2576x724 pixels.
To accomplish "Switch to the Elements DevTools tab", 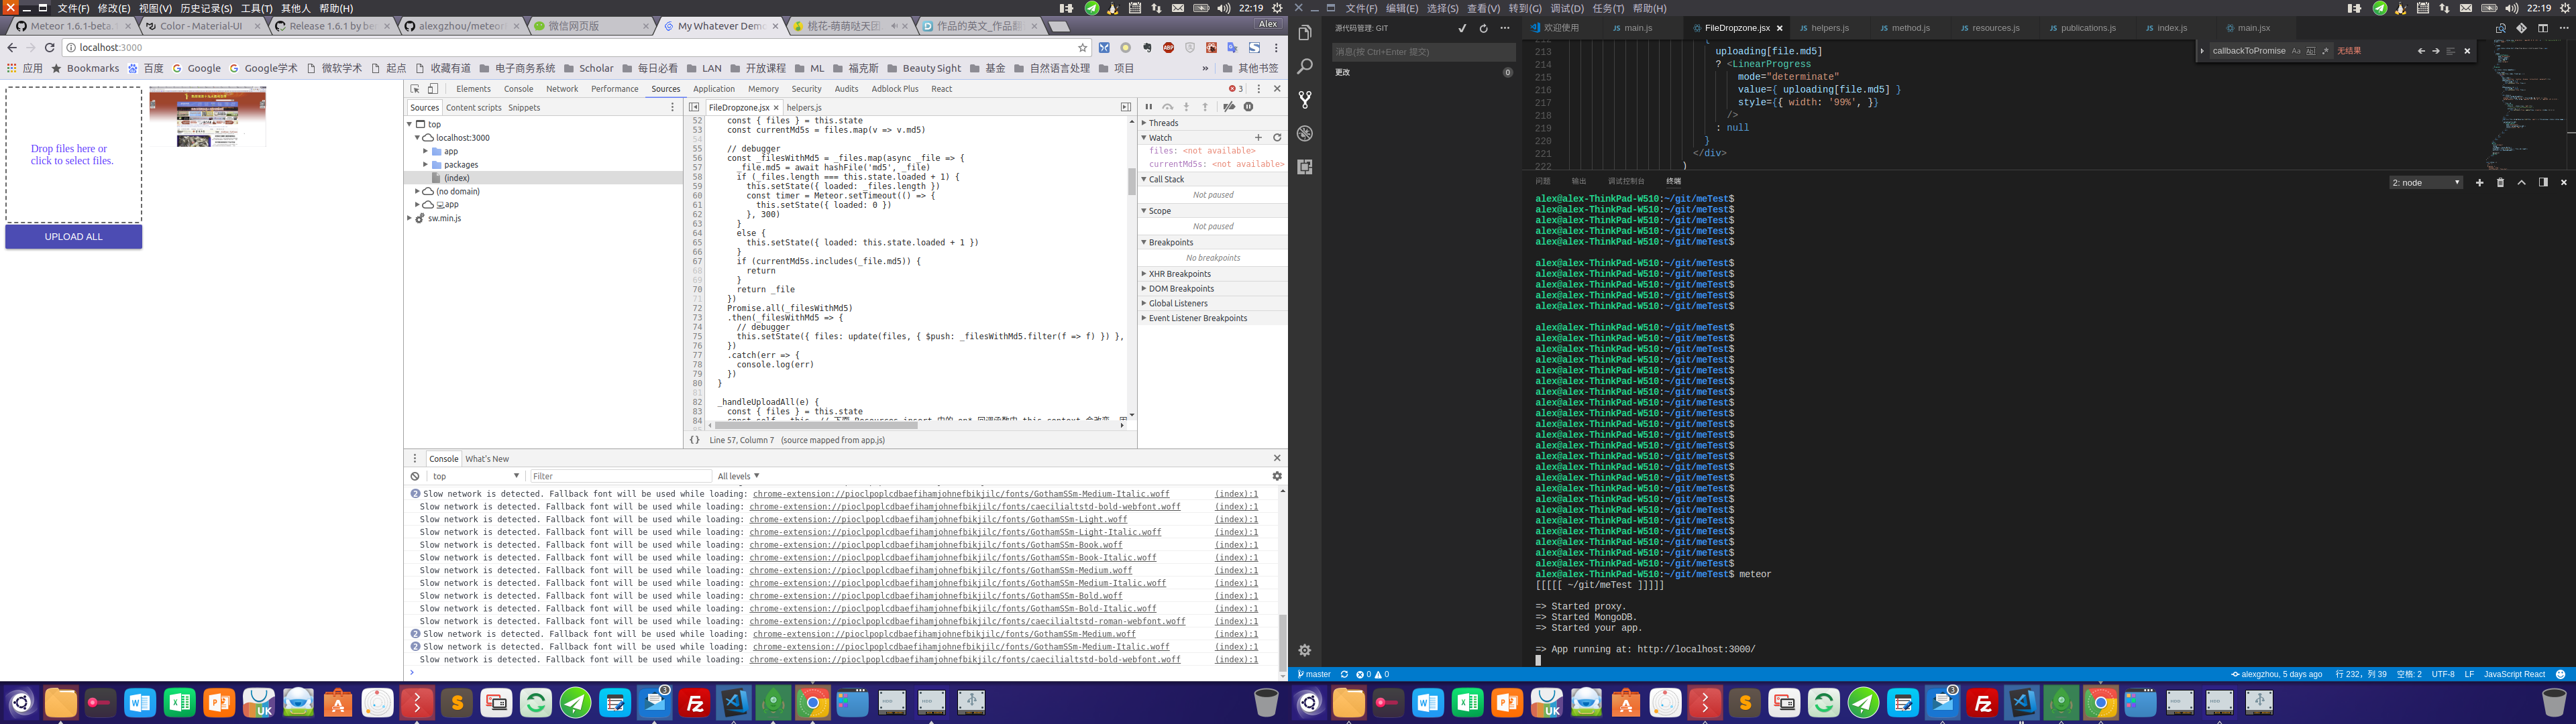I will pos(473,89).
